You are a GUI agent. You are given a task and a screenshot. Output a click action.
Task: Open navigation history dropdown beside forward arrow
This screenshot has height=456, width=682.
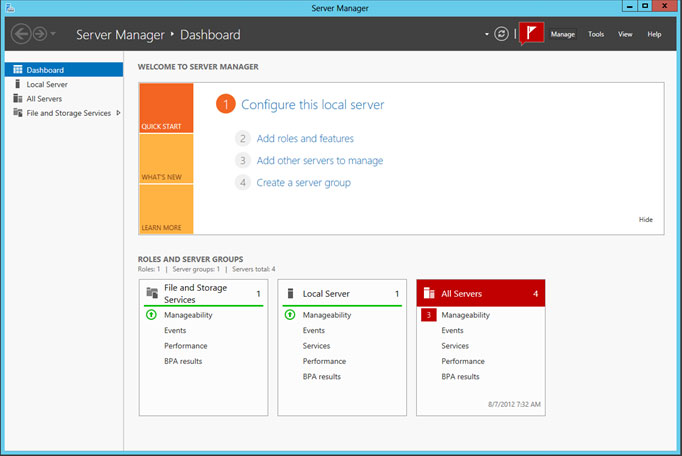(53, 34)
